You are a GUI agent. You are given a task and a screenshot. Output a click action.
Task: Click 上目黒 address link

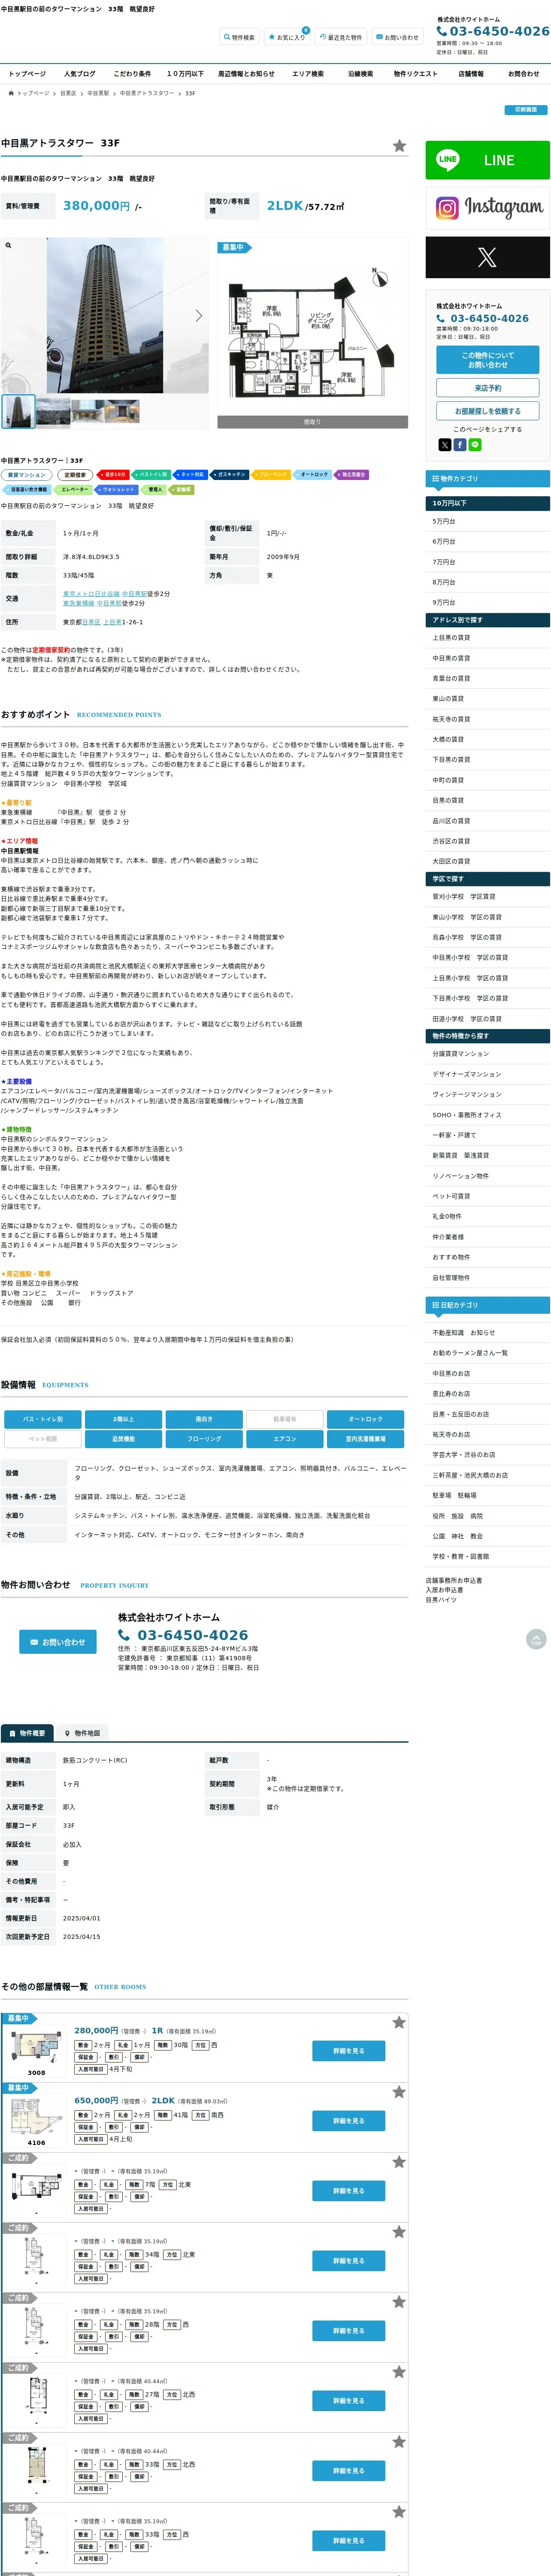tap(112, 622)
